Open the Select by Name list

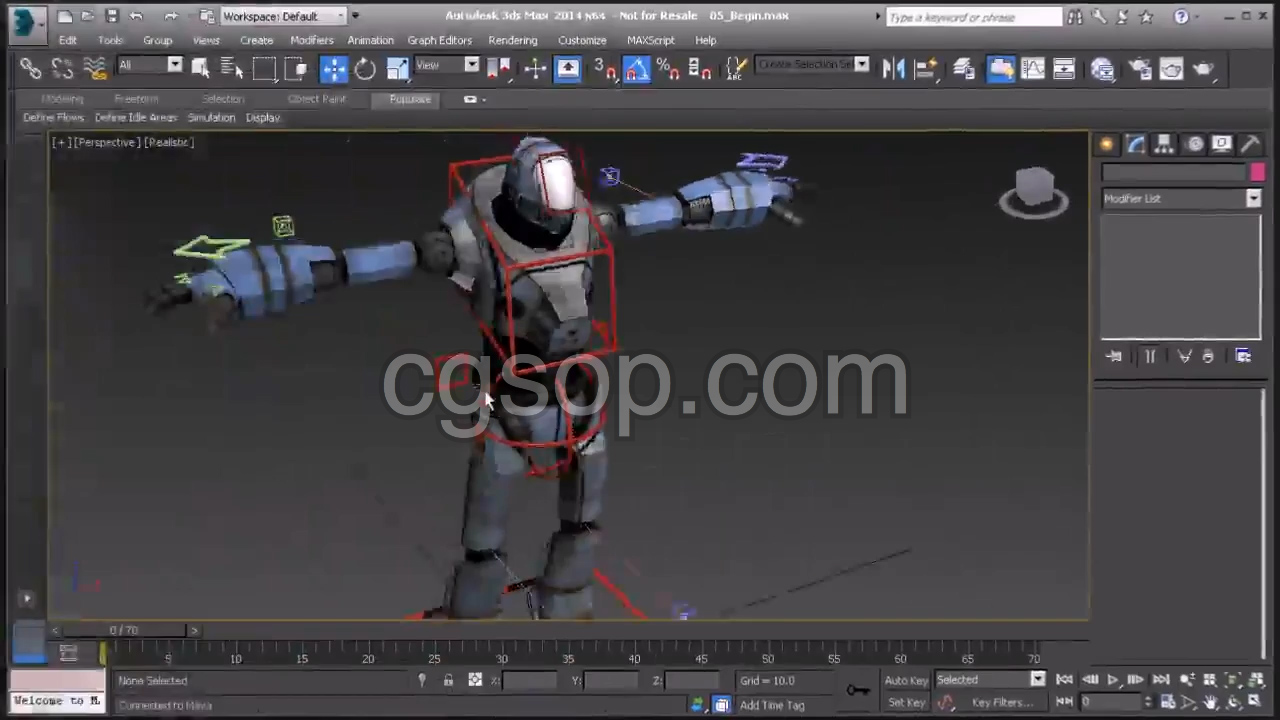pos(232,68)
